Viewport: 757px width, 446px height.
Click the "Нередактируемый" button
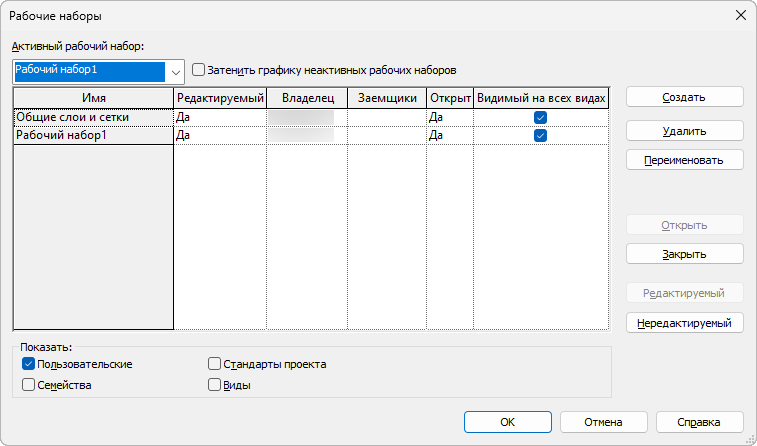(x=684, y=323)
